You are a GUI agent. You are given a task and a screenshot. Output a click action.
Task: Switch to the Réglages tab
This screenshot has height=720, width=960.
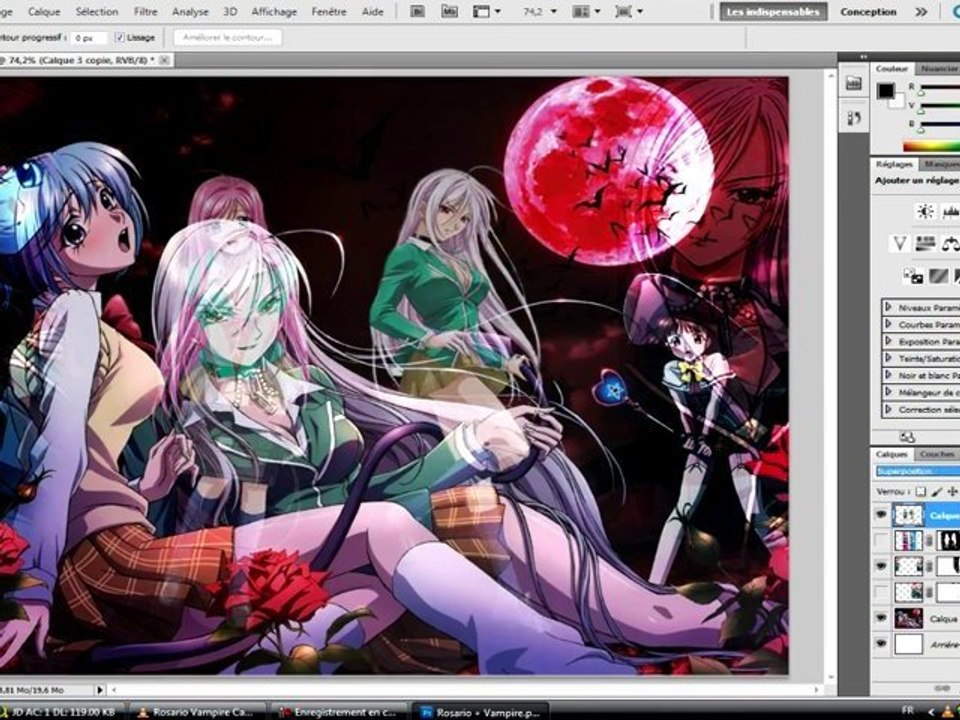tap(893, 164)
